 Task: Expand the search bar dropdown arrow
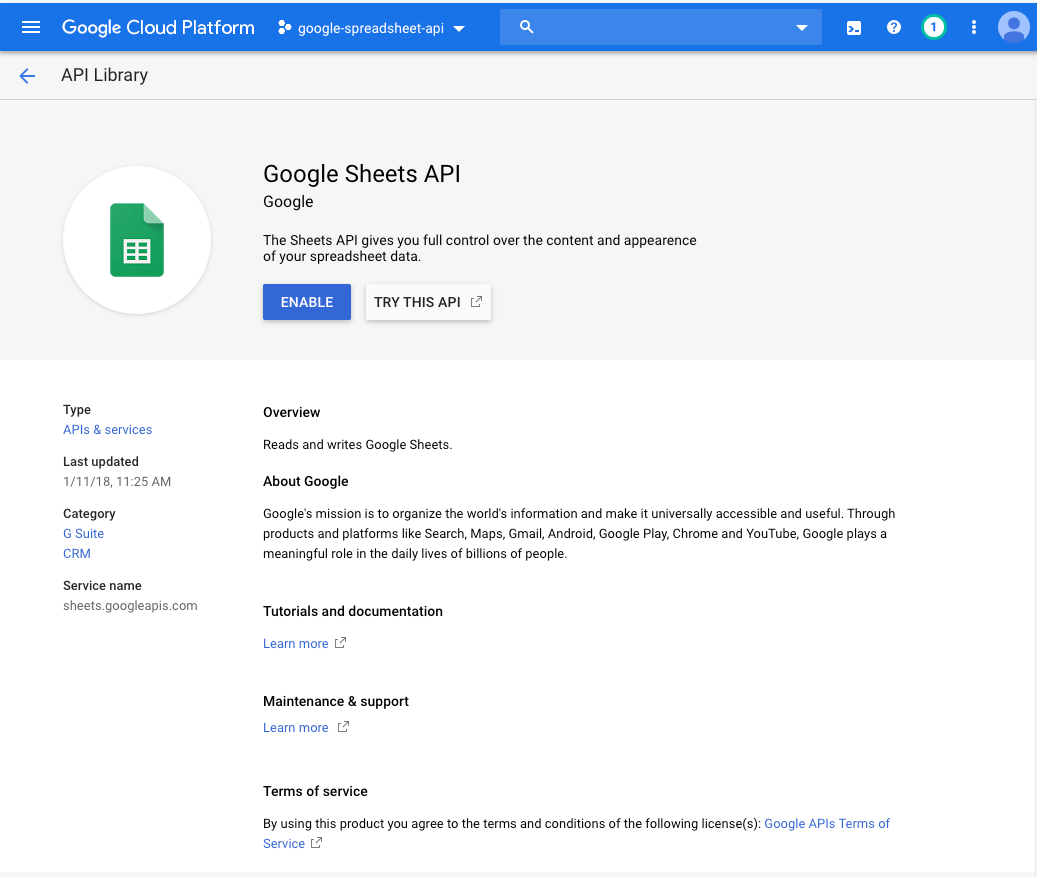[802, 28]
